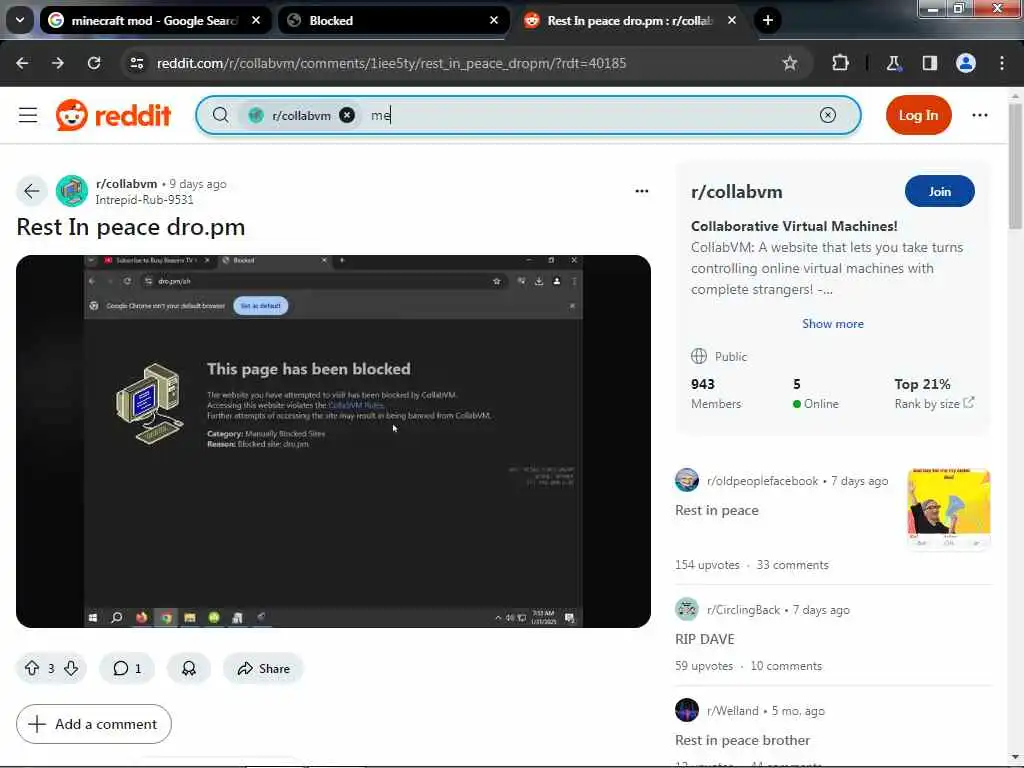Click the r/CirclingBack avatar icon
Viewport: 1024px width, 768px height.
686,609
